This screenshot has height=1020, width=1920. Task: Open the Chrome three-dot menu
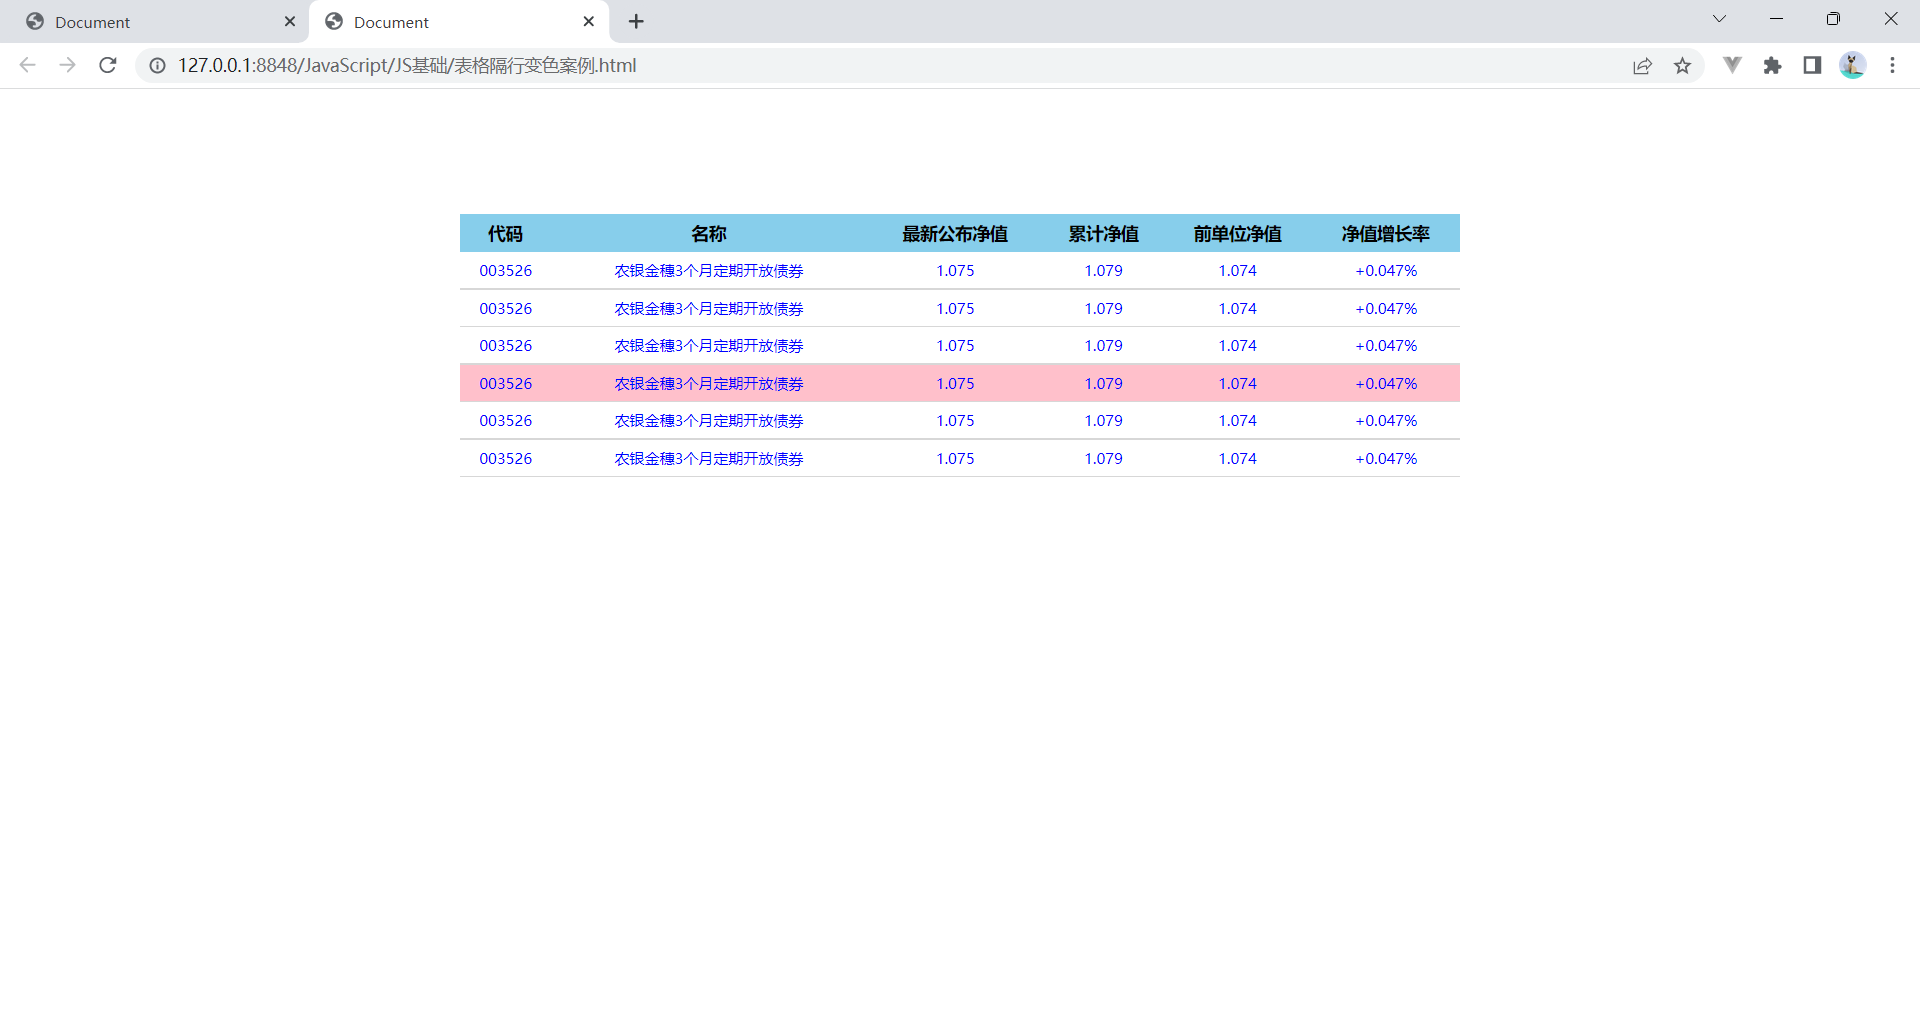tap(1892, 65)
